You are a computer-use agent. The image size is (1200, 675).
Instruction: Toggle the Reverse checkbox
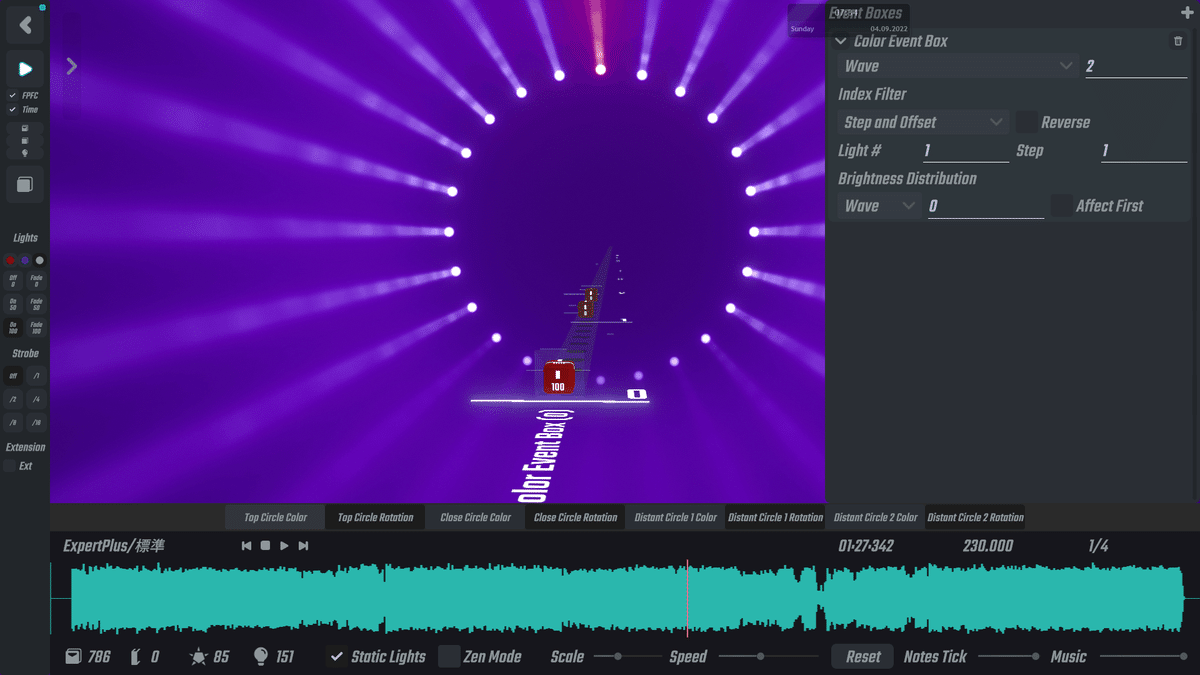coord(1026,122)
